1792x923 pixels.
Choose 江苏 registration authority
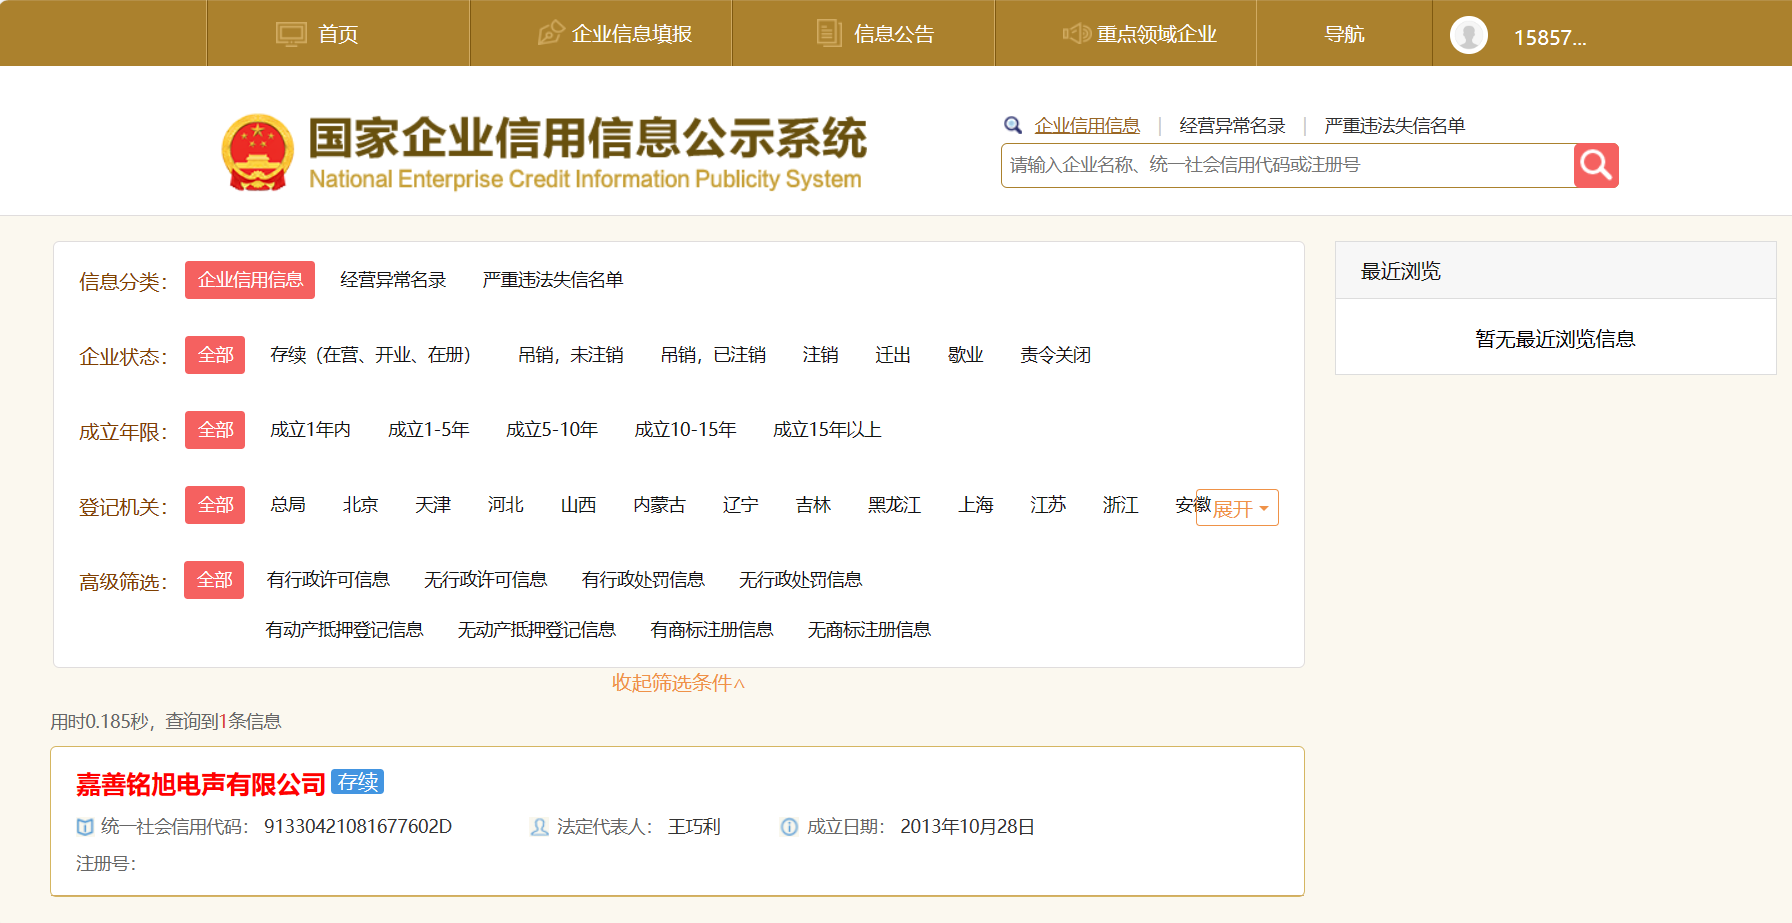(x=1048, y=505)
